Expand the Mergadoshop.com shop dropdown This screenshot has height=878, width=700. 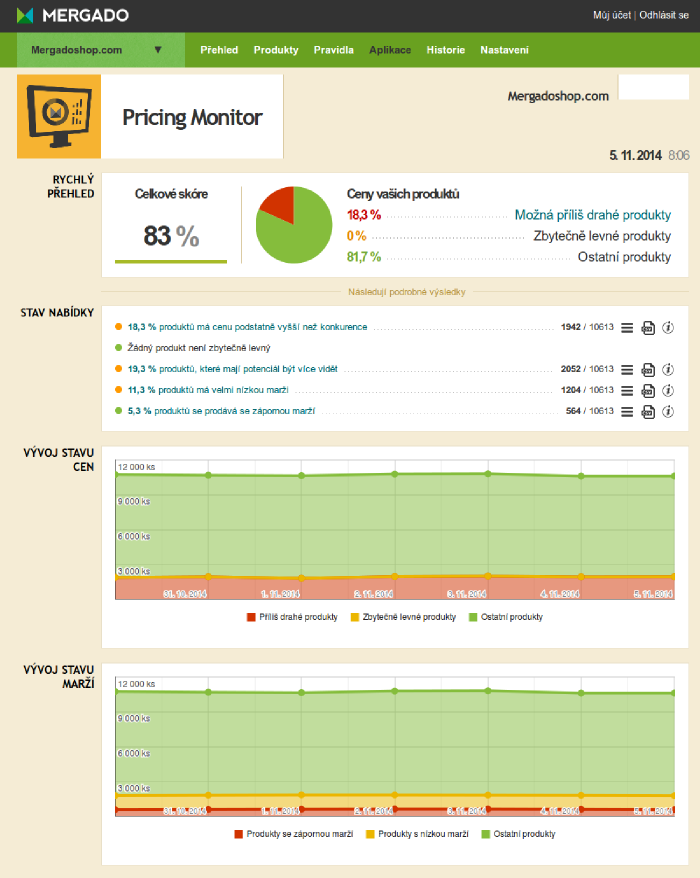(x=101, y=50)
